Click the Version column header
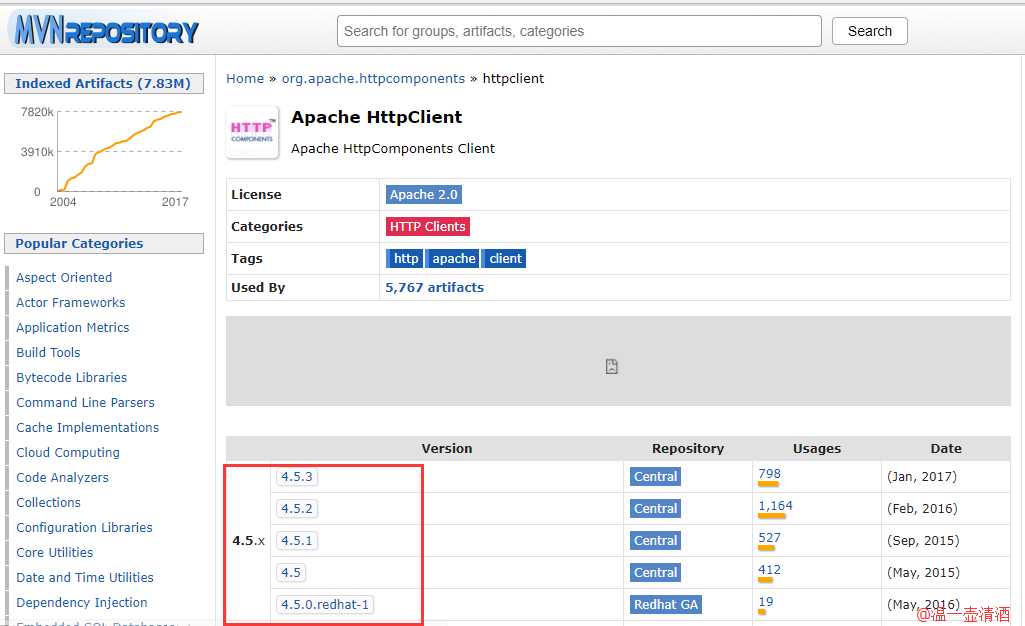 coord(446,449)
